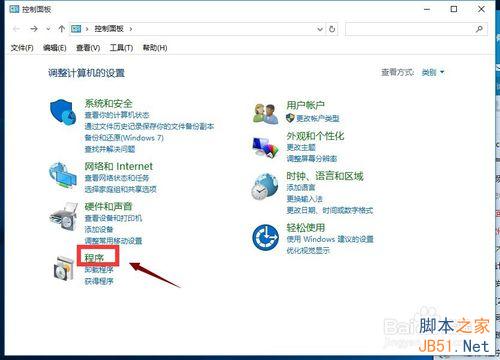Click 查找并解决问题 link
500x360 pixels.
coord(110,149)
